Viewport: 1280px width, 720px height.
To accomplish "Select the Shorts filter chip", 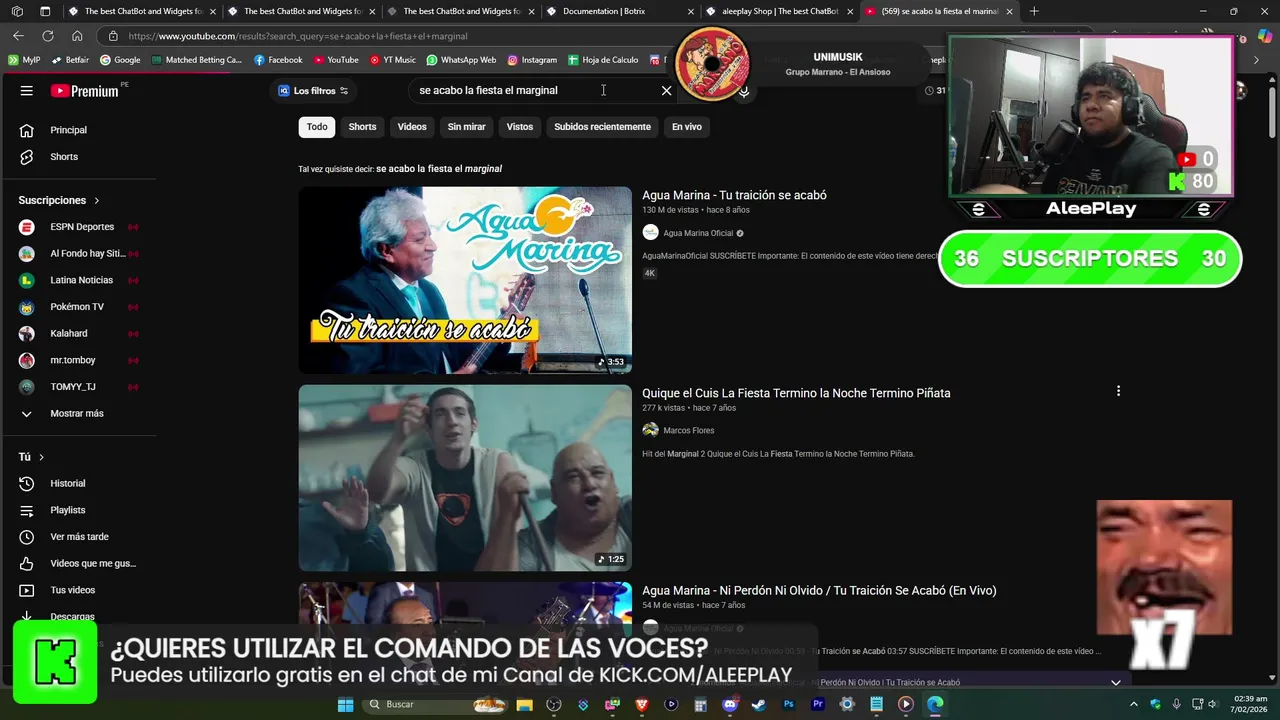I will [362, 127].
